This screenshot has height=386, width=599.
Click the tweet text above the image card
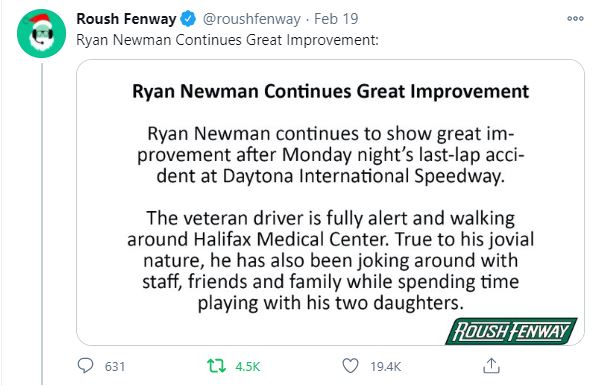coord(227,40)
